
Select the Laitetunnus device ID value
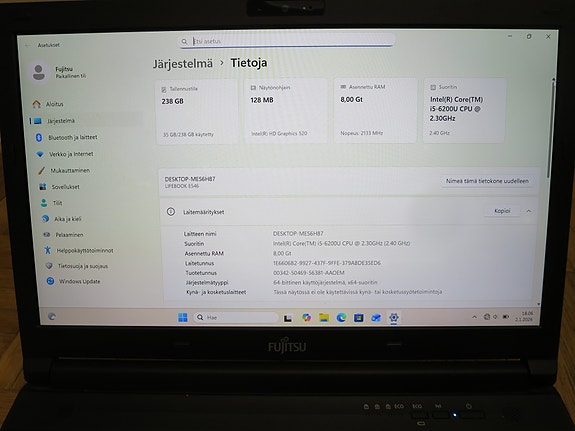(326, 263)
